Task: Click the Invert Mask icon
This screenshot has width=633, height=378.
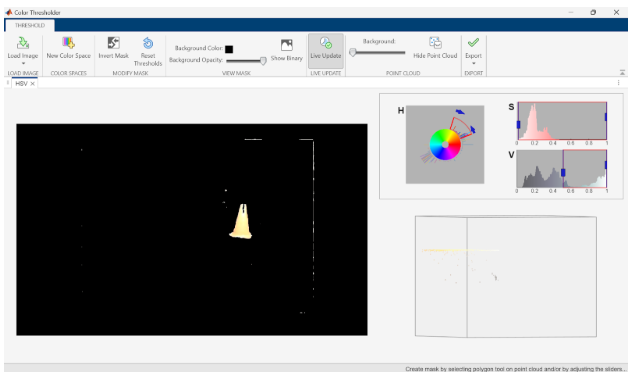Action: point(113,43)
